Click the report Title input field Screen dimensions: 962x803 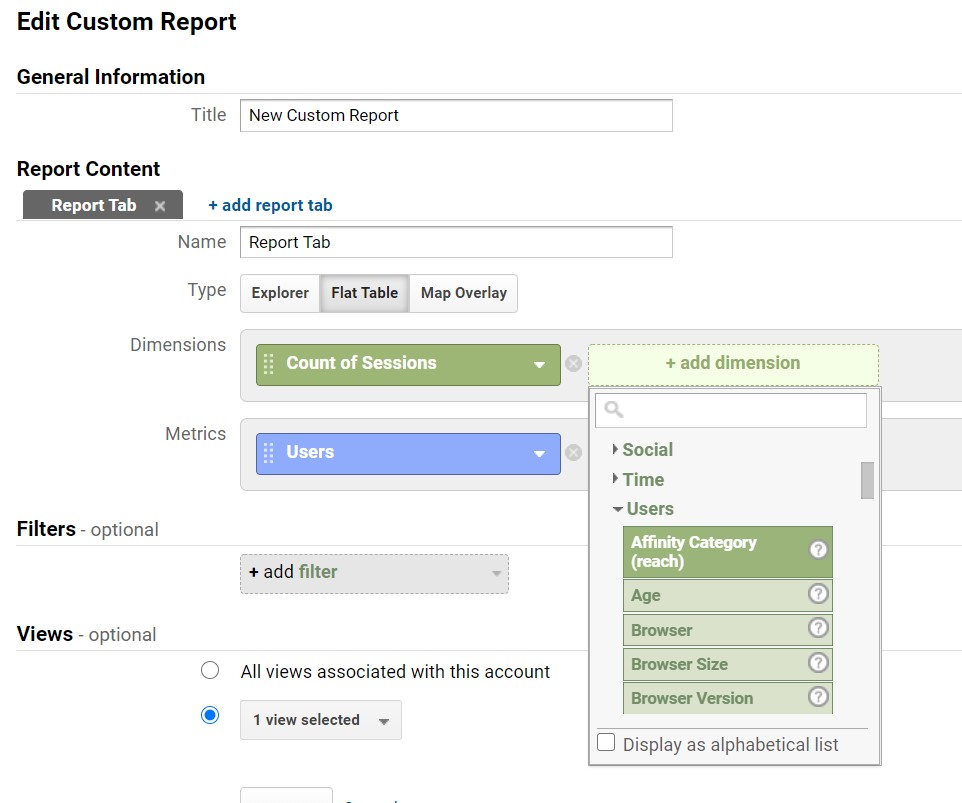click(x=456, y=115)
